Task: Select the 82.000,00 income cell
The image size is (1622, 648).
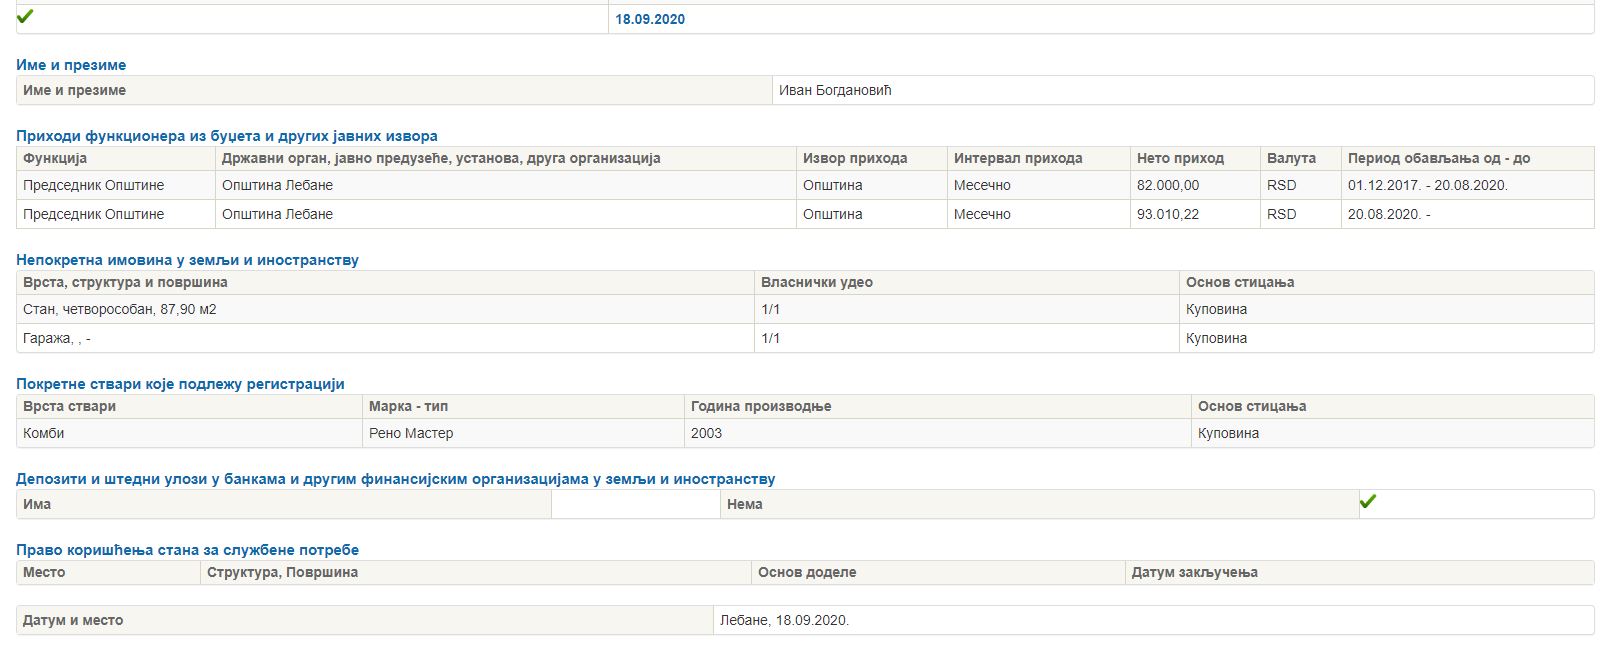Action: (1168, 185)
